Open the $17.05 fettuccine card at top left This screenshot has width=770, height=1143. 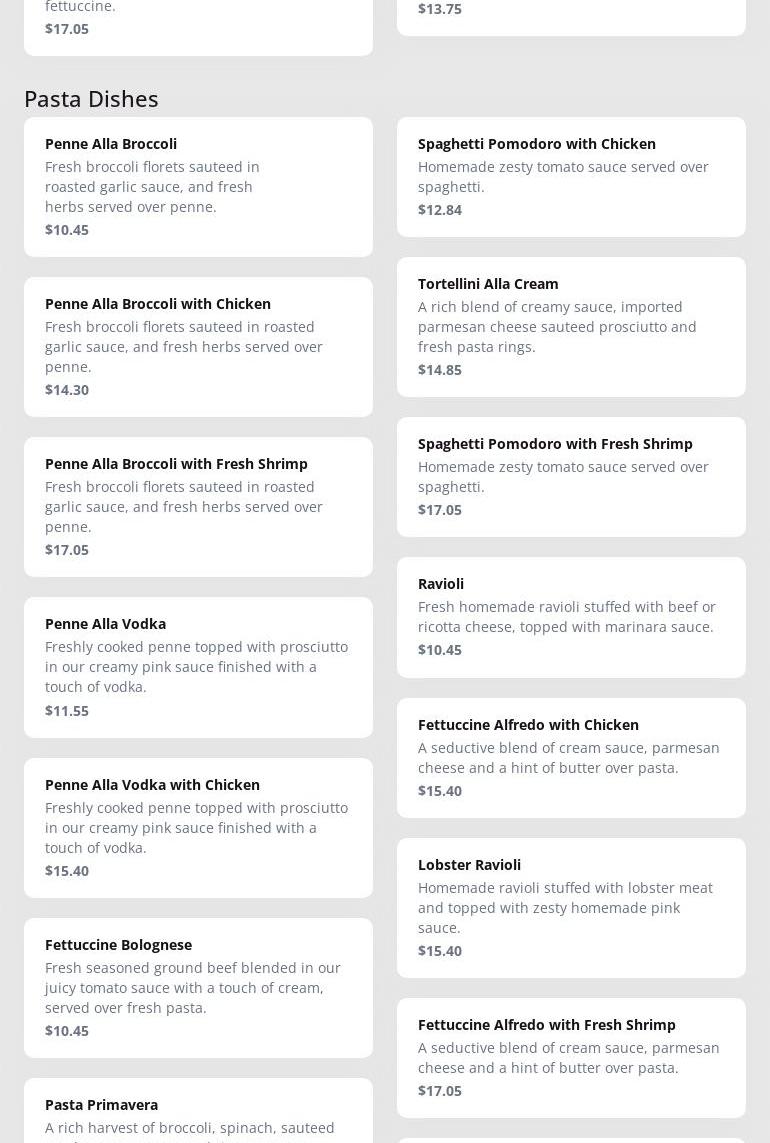[198, 28]
